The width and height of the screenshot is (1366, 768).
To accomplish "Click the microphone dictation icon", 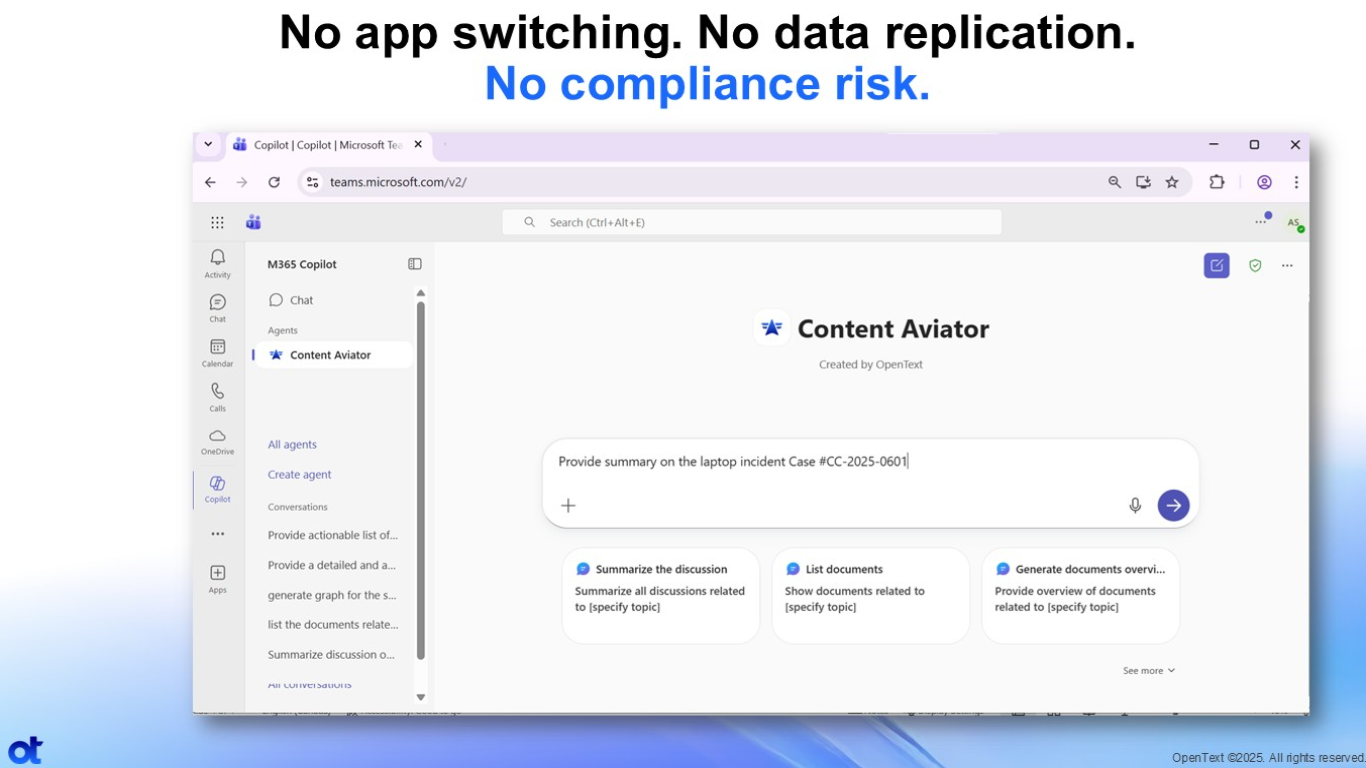I will 1135,505.
